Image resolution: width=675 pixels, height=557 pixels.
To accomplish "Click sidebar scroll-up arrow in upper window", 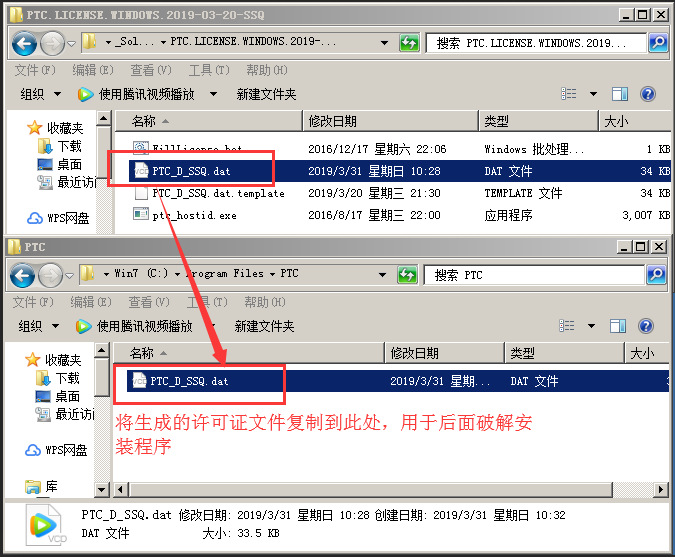I will (x=104, y=118).
